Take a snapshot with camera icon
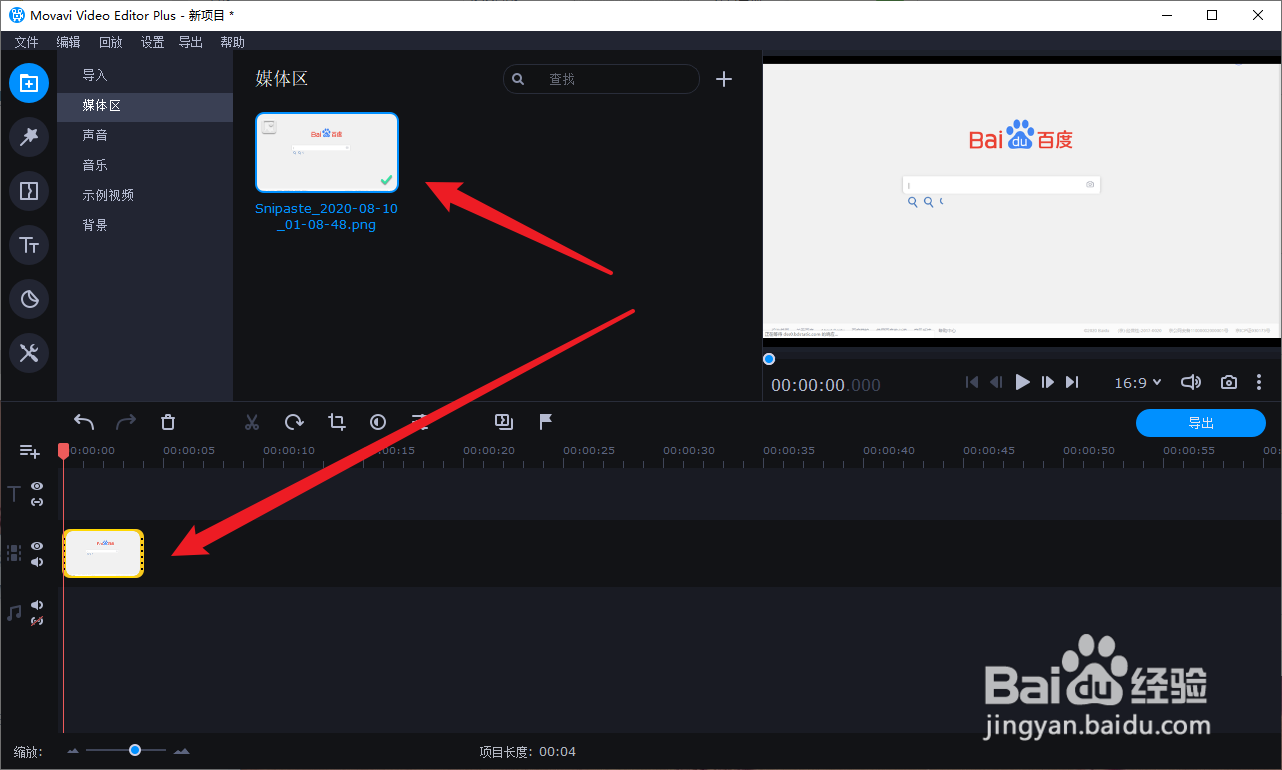Viewport: 1282px width, 770px height. coord(1229,382)
